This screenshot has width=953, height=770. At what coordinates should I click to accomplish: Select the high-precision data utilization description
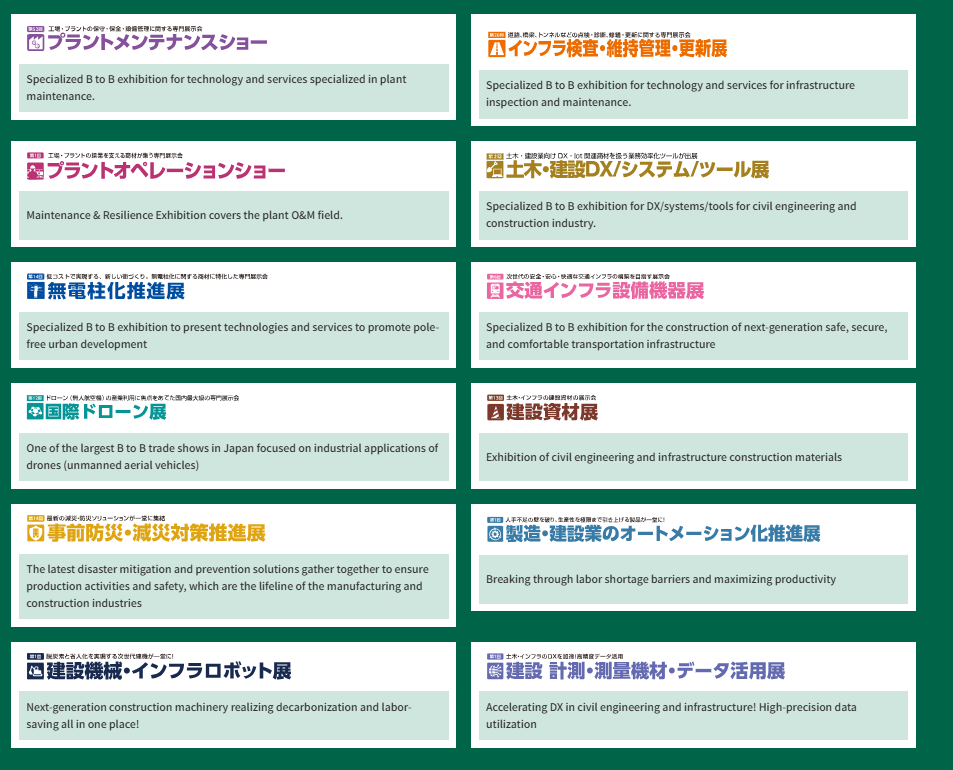tap(692, 715)
